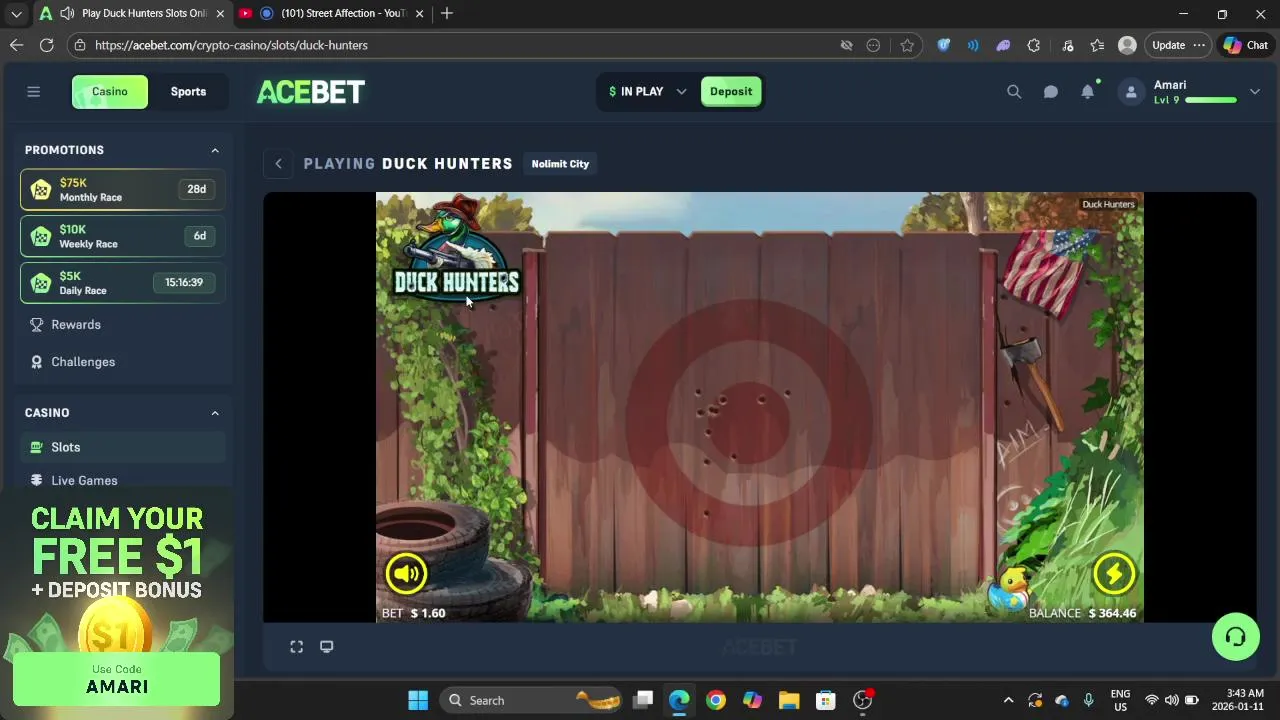
Task: Open a new browser tab
Action: 447,13
